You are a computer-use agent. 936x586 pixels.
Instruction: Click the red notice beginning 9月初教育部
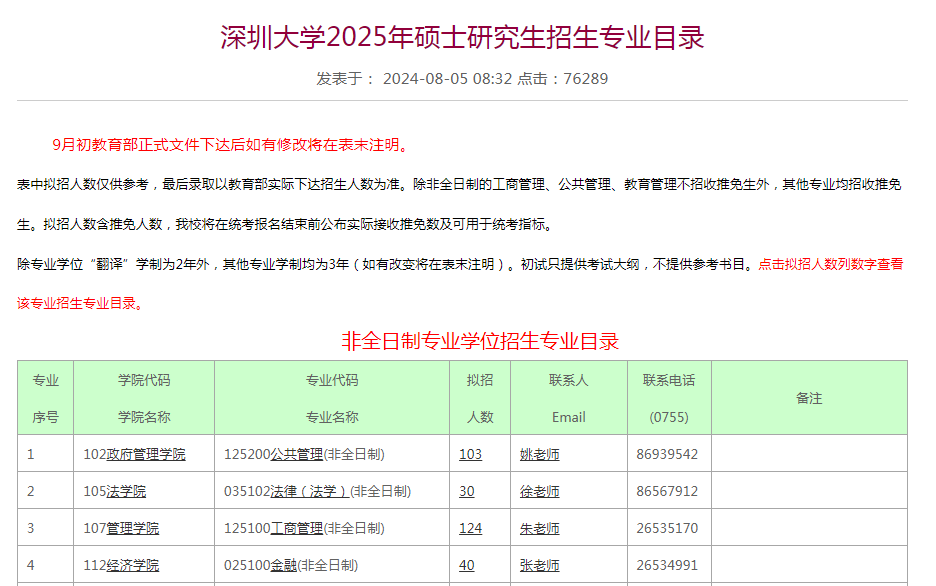pos(230,145)
